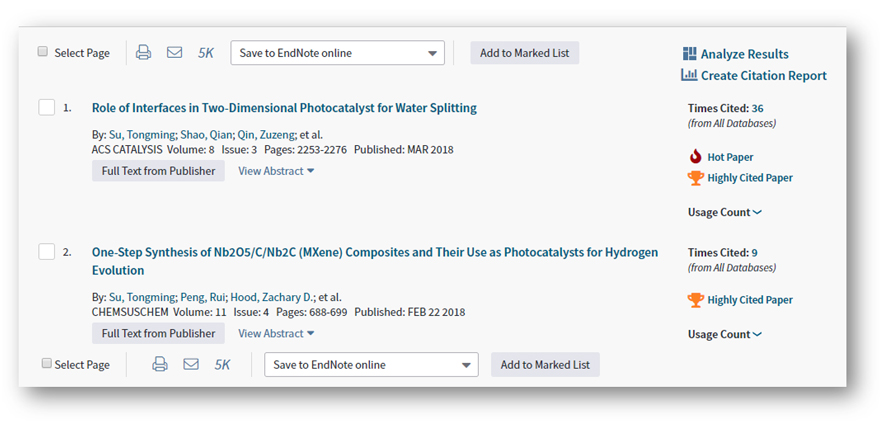Tick the checkbox for result 1

pyautogui.click(x=47, y=108)
